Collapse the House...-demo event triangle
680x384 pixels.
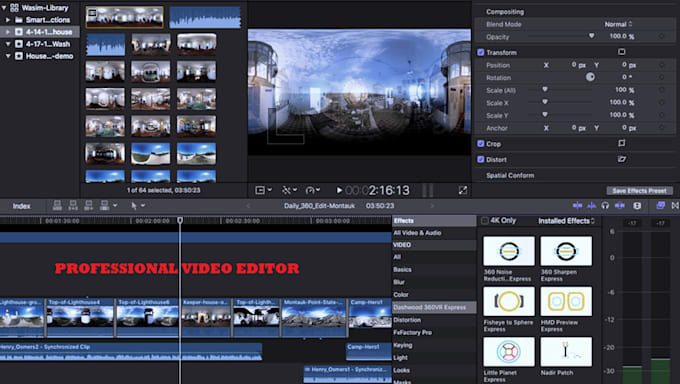coord(8,56)
